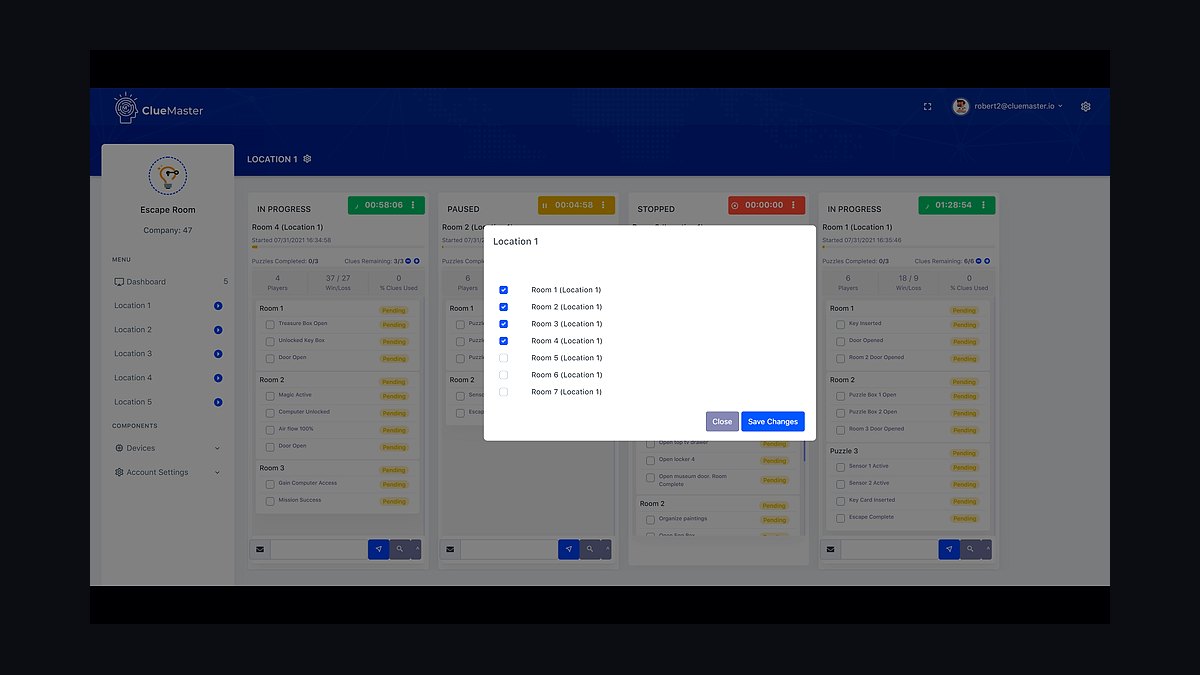Image resolution: width=1200 pixels, height=675 pixels.
Task: Toggle fullscreen icon in header
Action: pos(927,106)
